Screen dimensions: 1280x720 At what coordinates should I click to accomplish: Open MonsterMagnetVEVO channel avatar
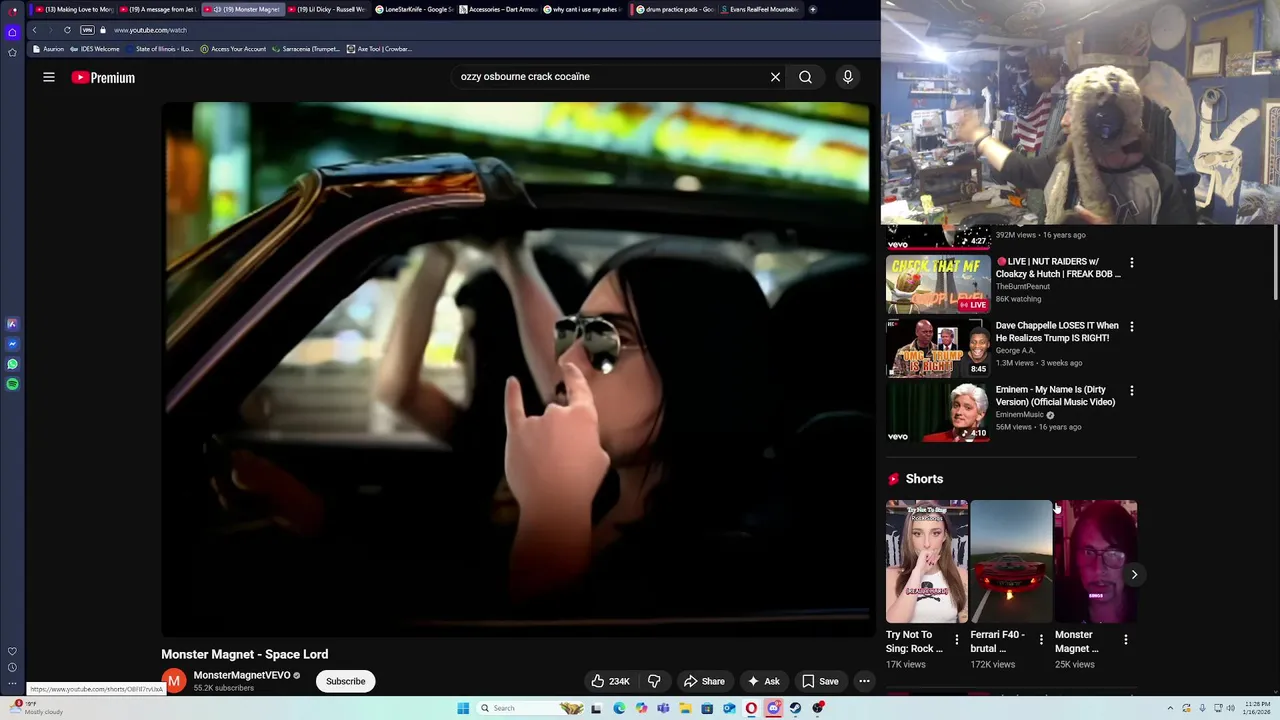coord(174,681)
